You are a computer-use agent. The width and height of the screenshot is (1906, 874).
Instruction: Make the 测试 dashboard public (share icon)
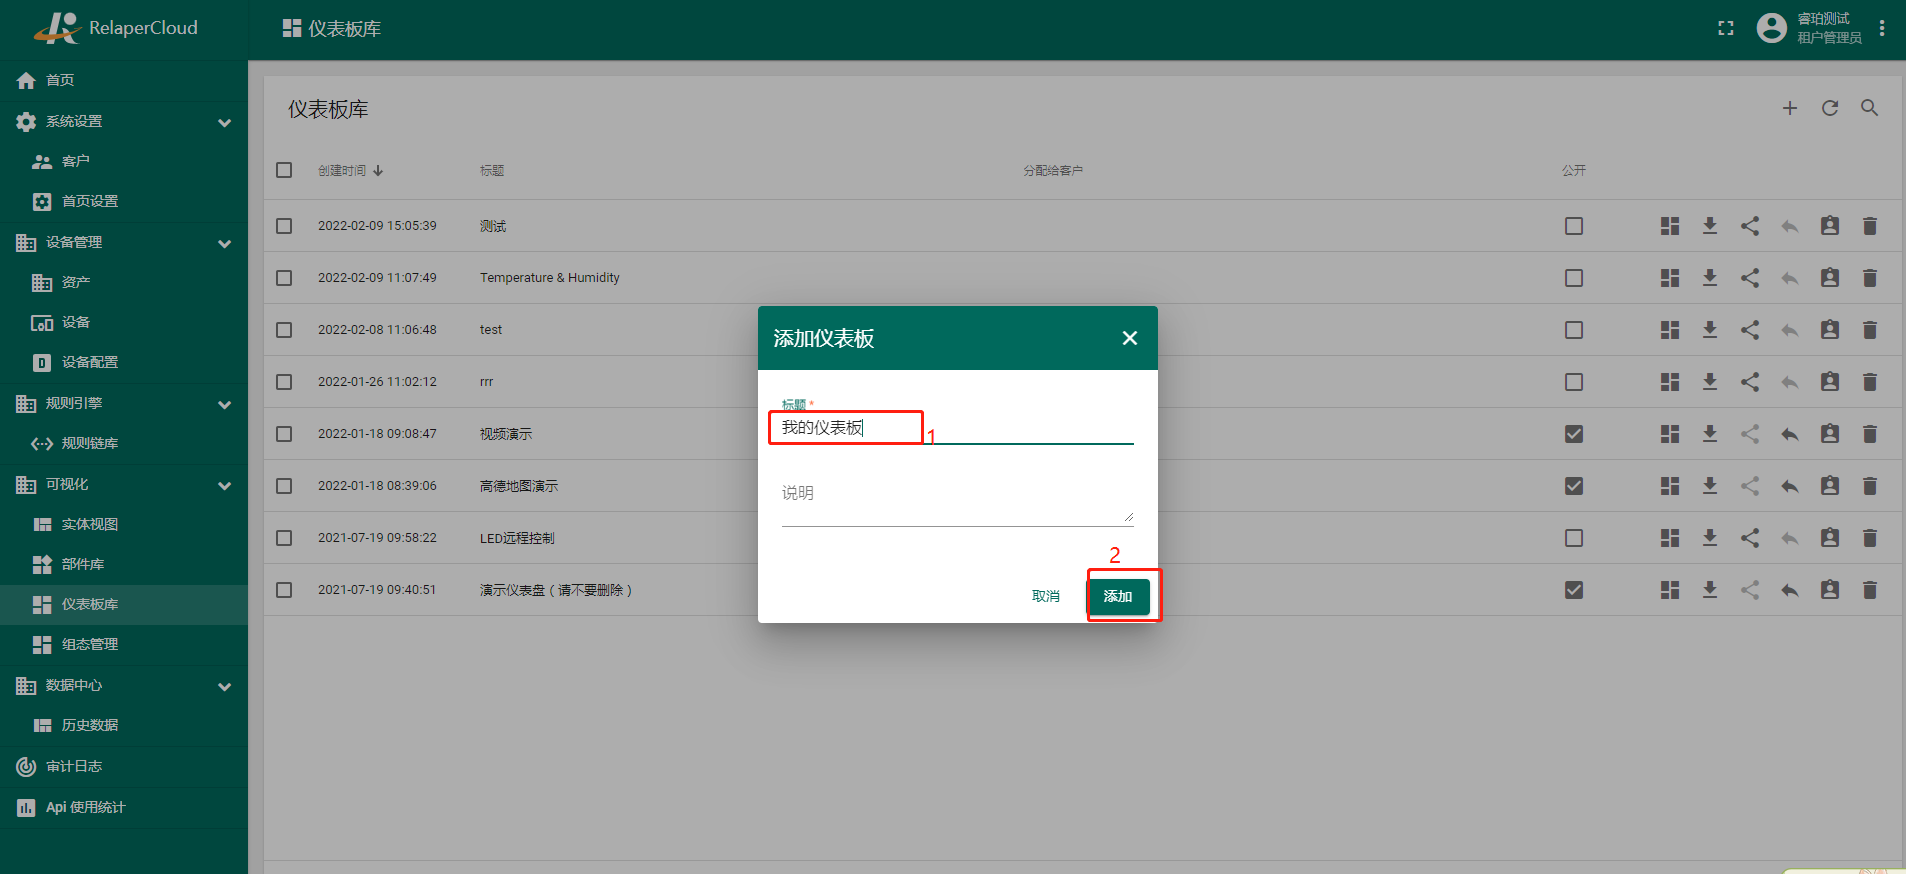tap(1750, 226)
